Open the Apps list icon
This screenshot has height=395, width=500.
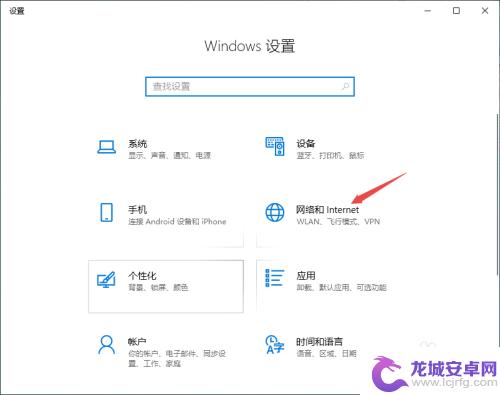click(x=275, y=278)
